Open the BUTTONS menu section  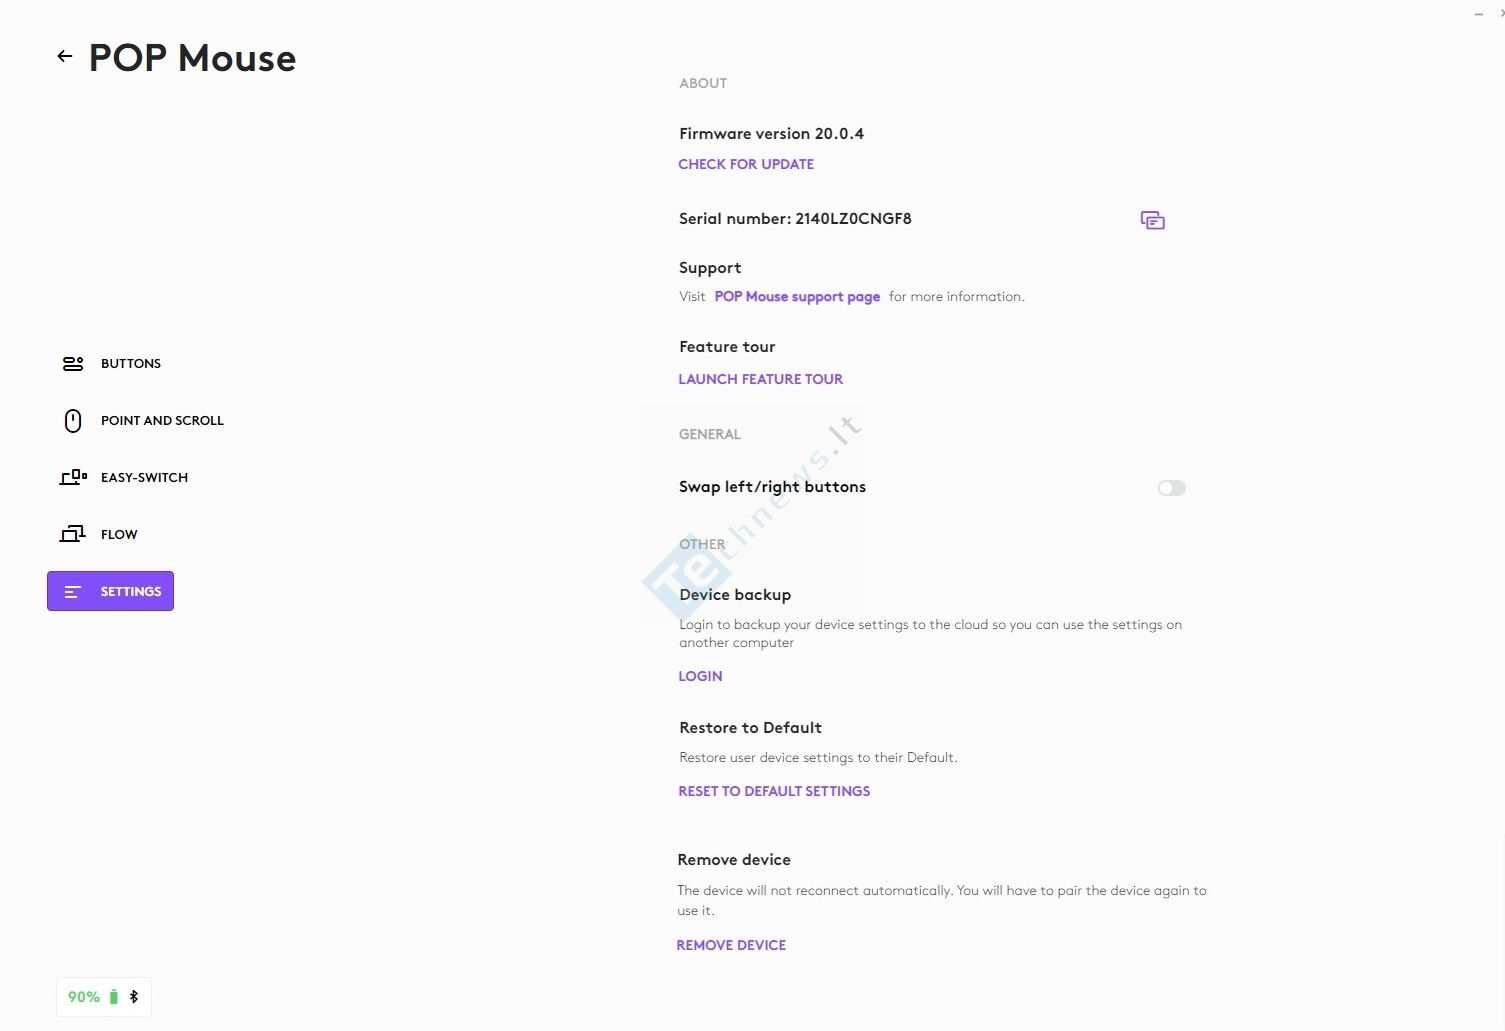click(x=131, y=364)
